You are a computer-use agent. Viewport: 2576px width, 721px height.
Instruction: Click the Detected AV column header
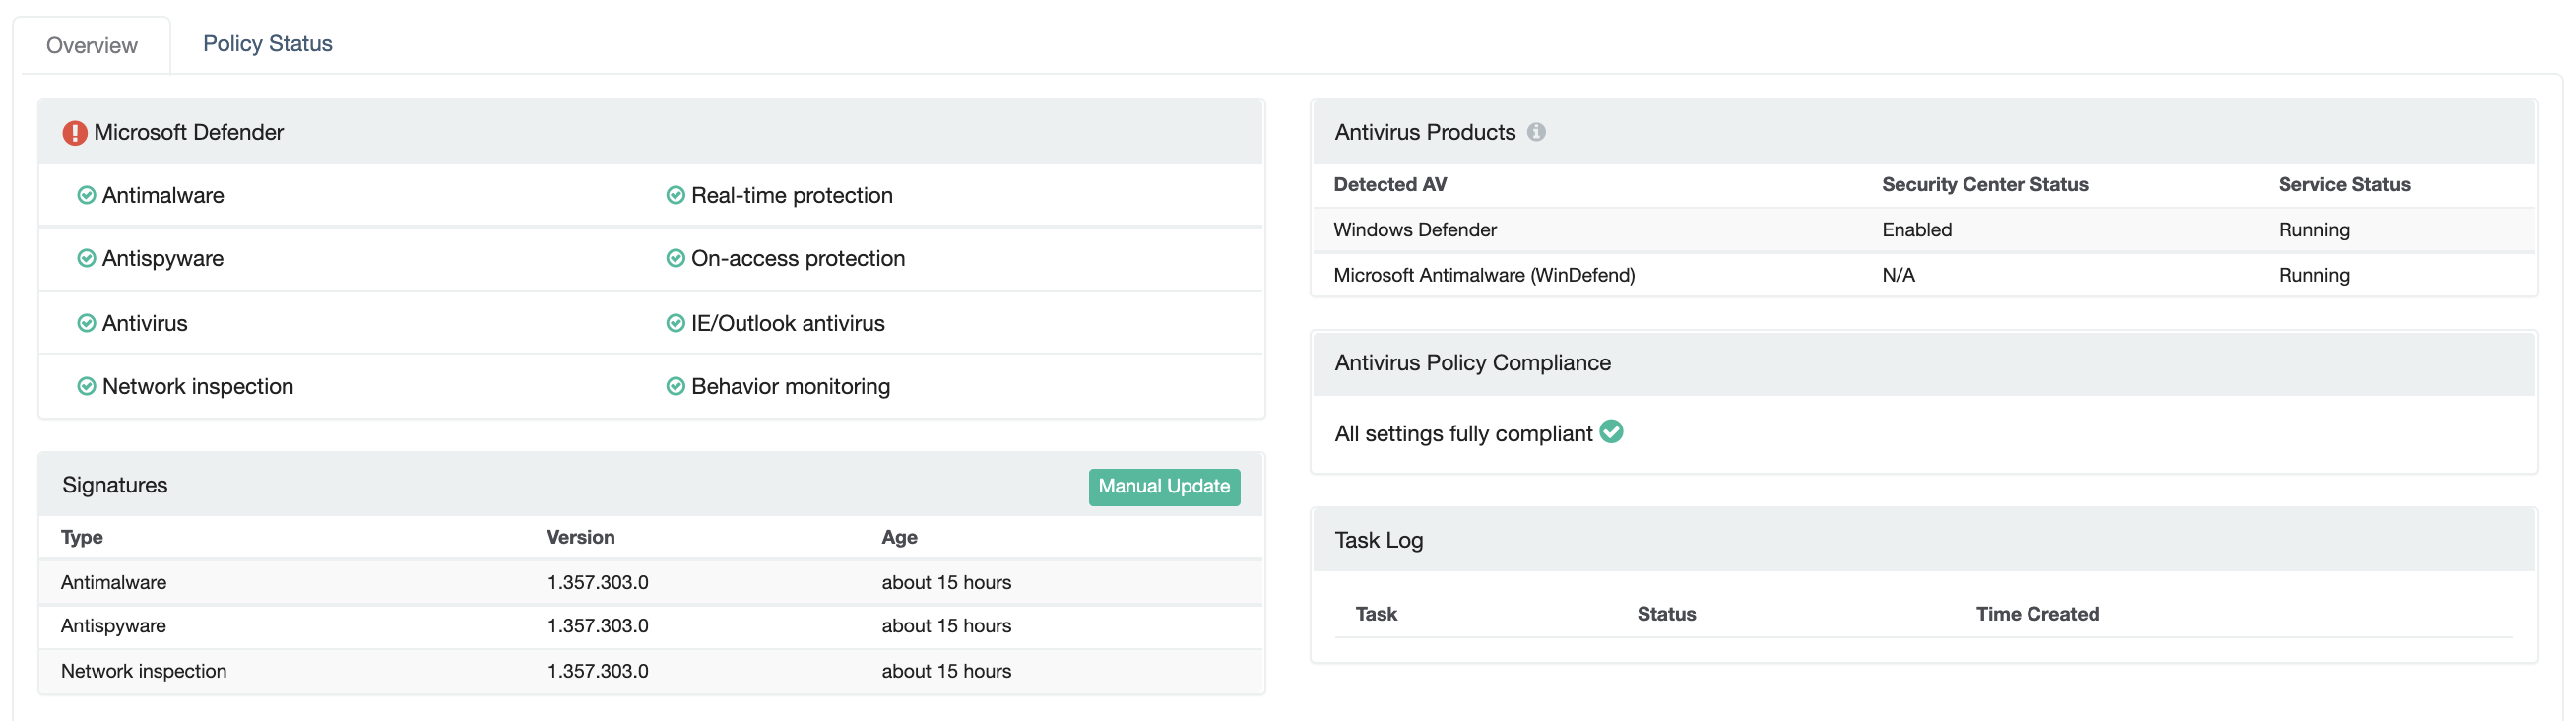(x=1390, y=184)
